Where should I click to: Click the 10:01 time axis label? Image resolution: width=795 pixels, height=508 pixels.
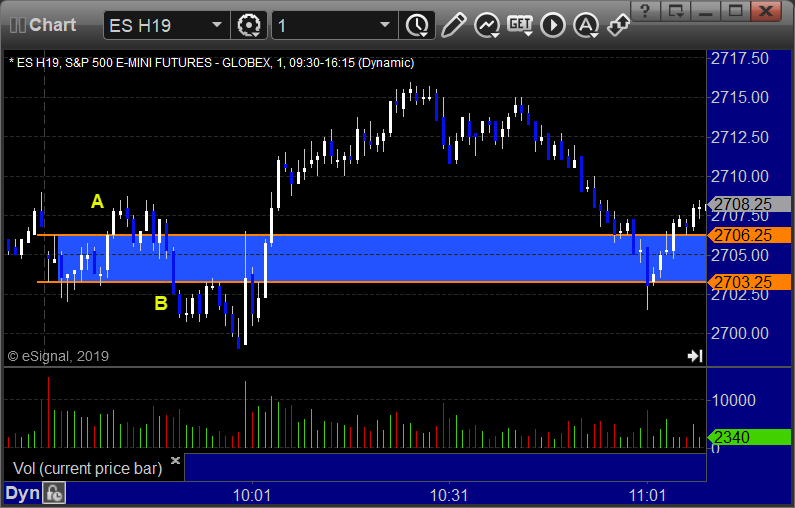[252, 495]
